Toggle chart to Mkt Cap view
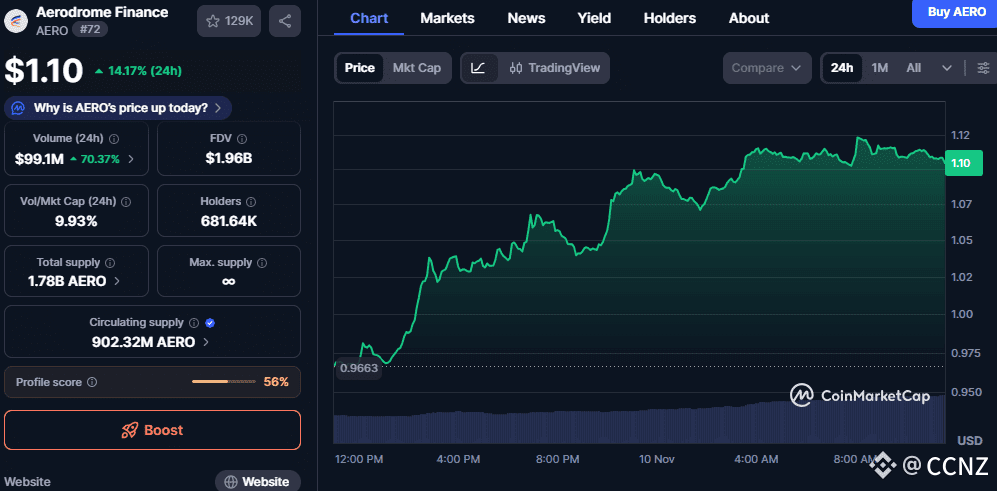The image size is (997, 491). [416, 68]
